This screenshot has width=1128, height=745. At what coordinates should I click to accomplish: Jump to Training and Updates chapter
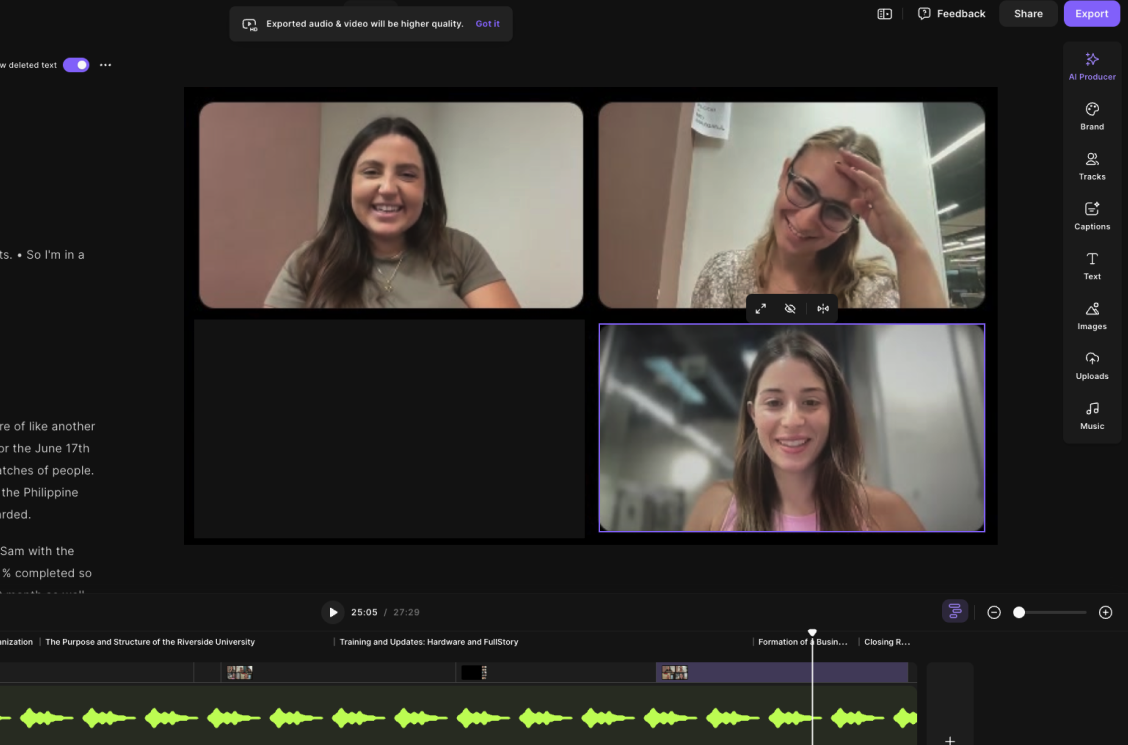428,642
